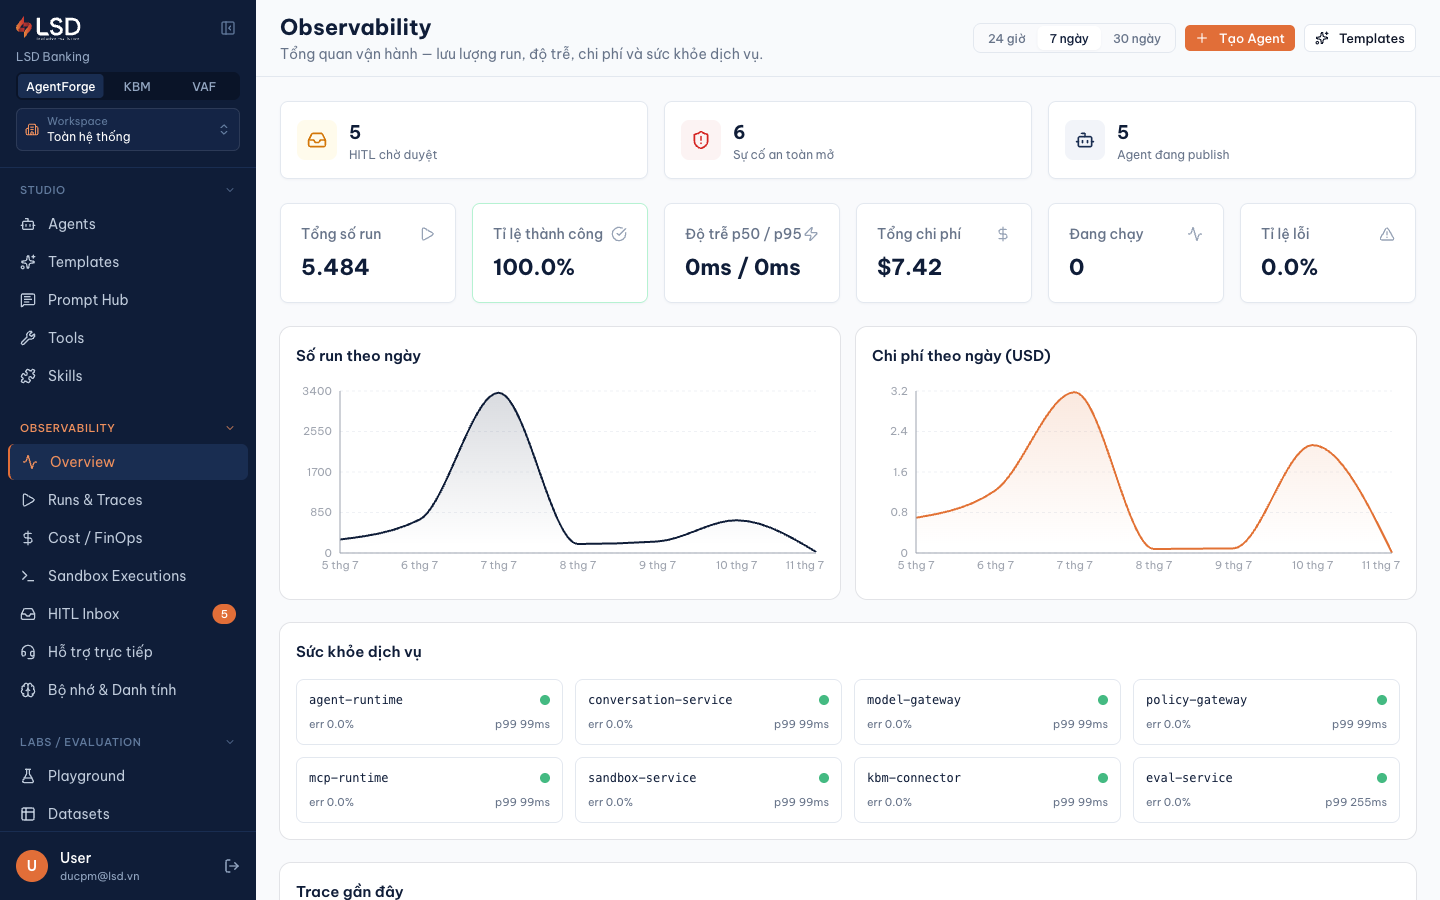Open the mcp-runtime service card
1440x900 pixels.
pos(429,790)
